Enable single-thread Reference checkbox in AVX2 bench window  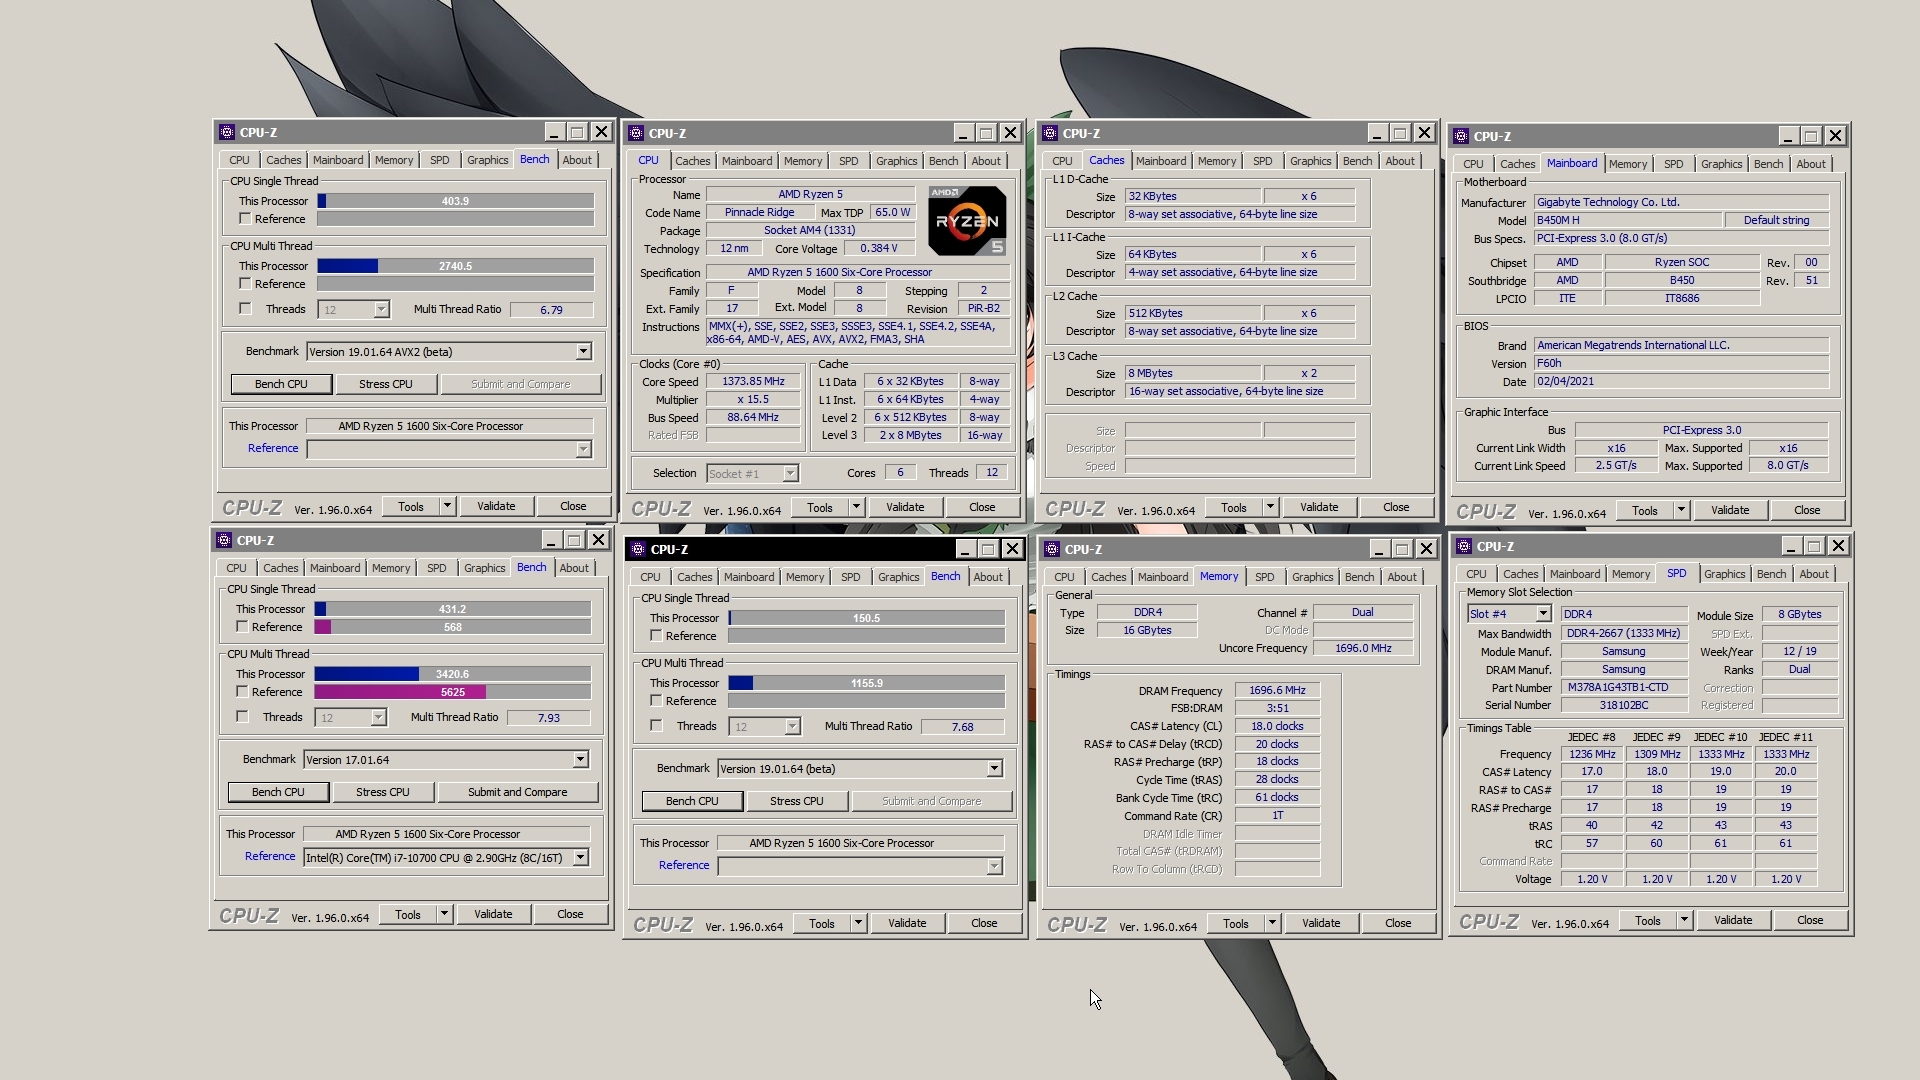(x=245, y=218)
